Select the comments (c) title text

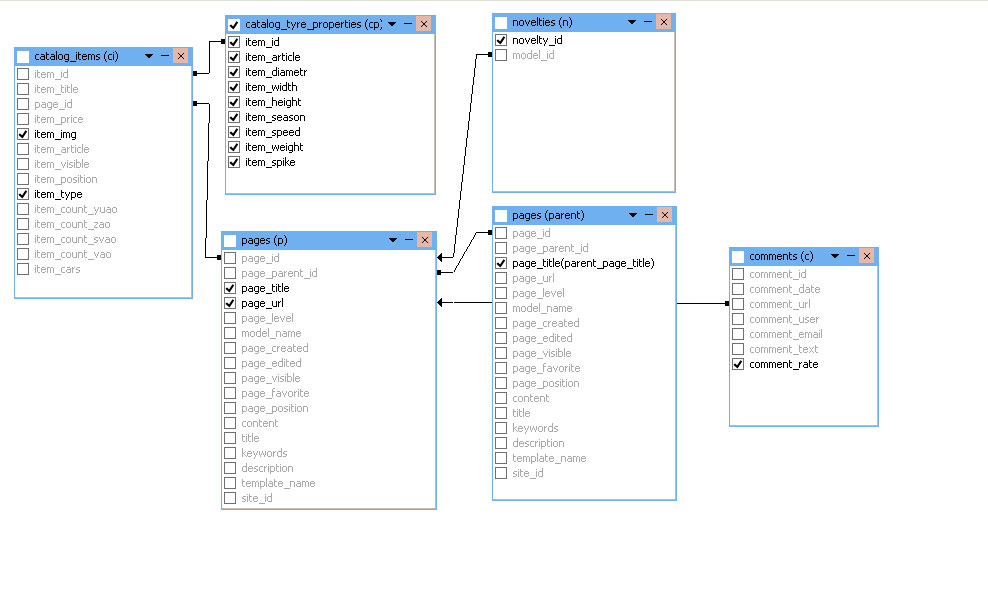coord(781,256)
